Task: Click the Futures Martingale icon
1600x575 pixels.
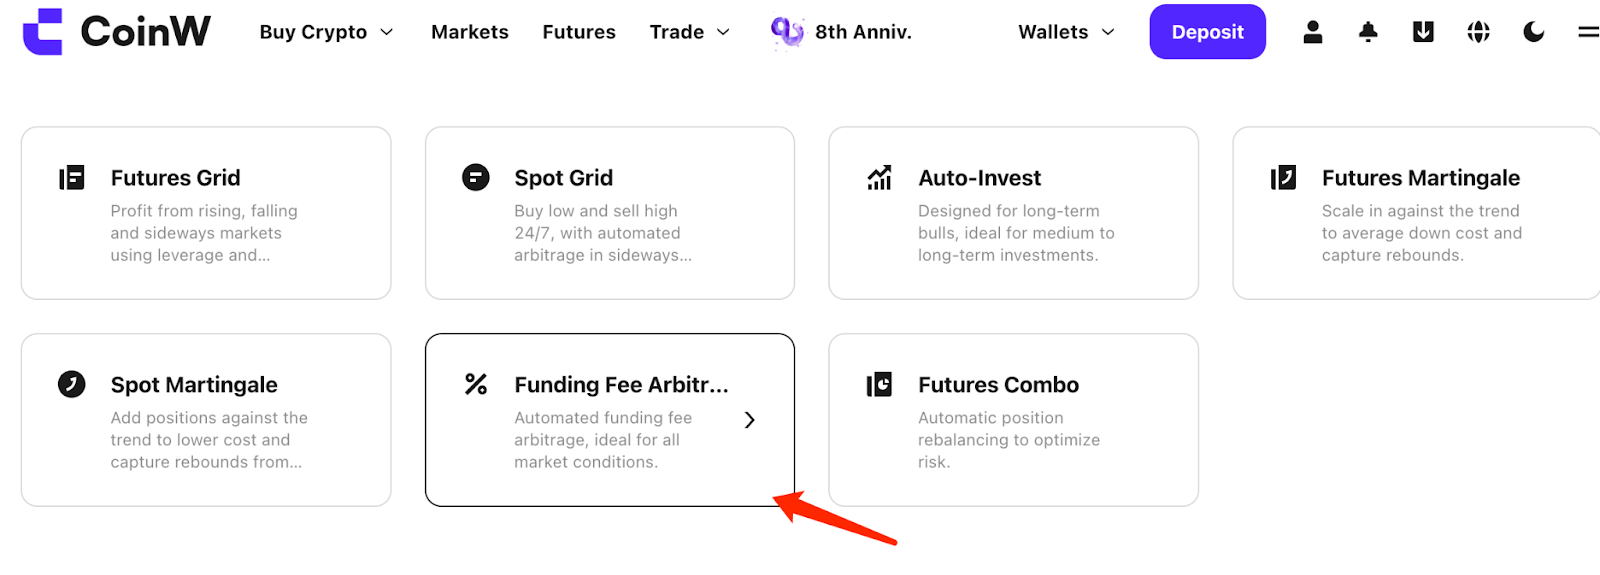Action: pos(1283,178)
